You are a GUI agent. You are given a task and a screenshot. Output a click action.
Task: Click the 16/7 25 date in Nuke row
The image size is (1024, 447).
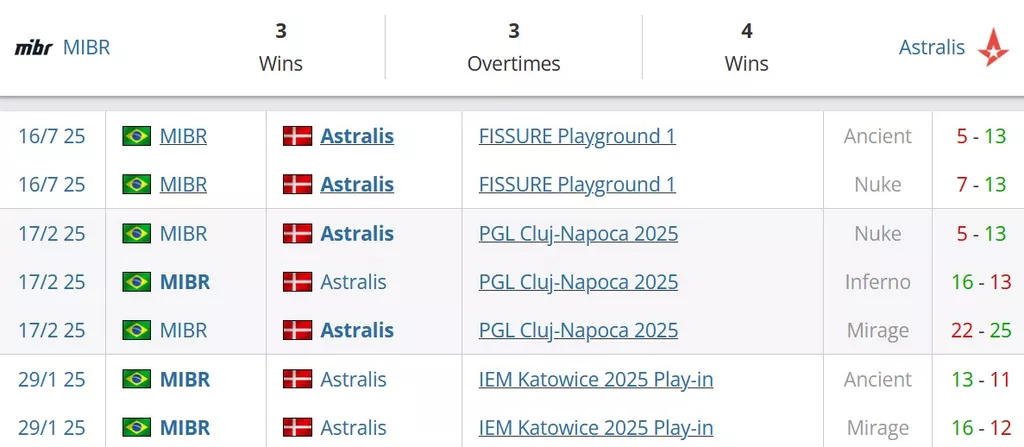(52, 184)
